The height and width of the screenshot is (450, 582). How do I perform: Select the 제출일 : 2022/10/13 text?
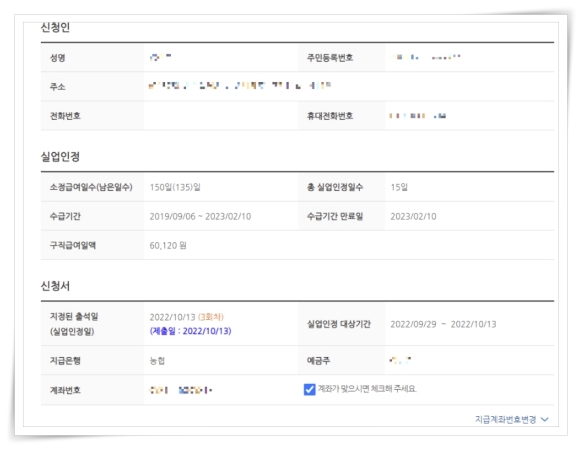tap(190, 331)
